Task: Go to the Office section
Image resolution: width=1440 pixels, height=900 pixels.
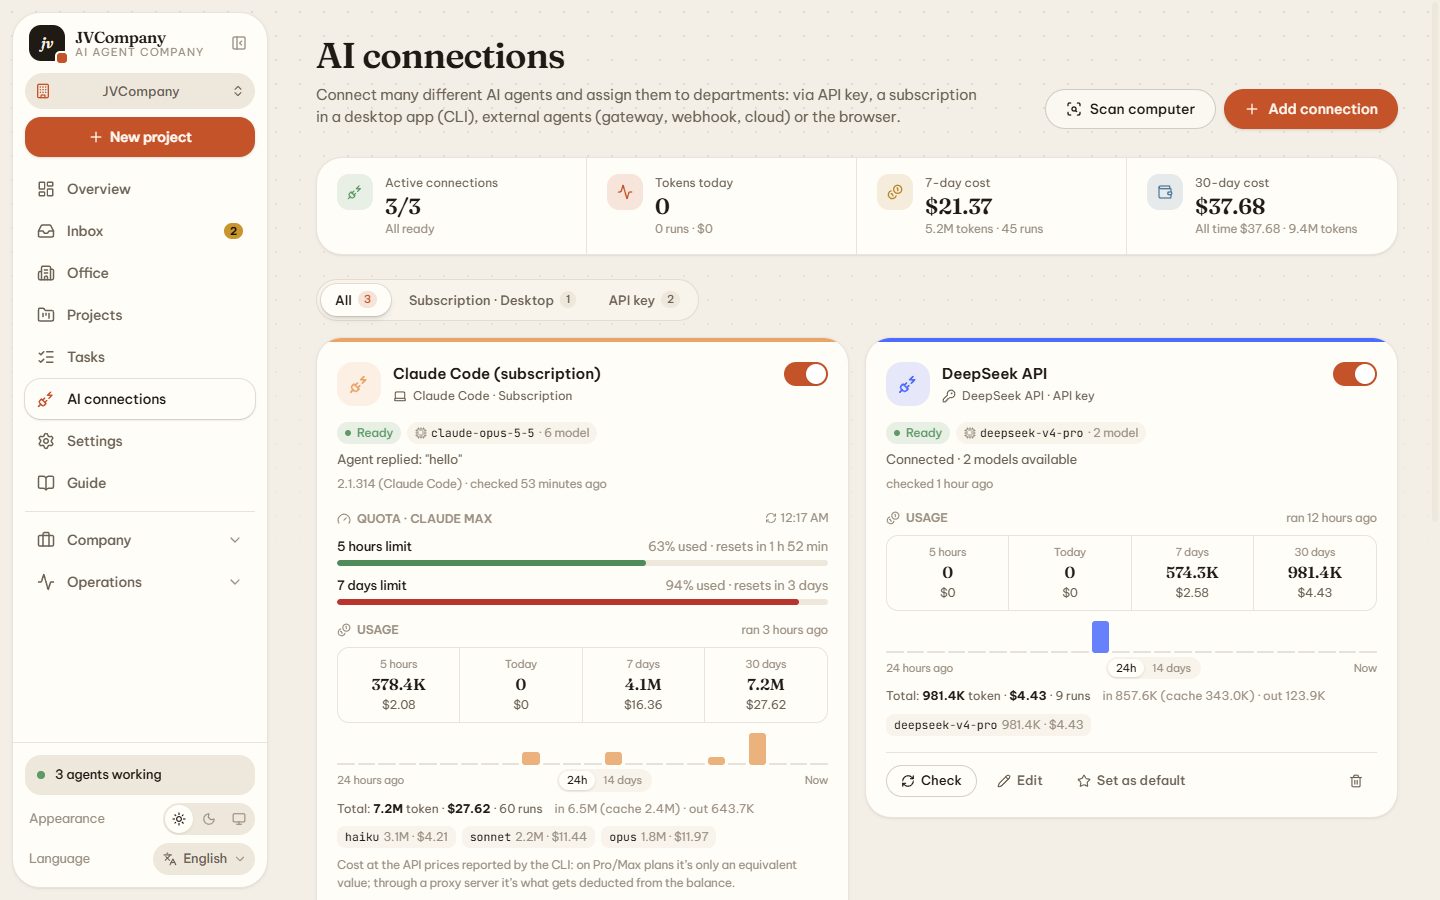Action: pyautogui.click(x=140, y=273)
